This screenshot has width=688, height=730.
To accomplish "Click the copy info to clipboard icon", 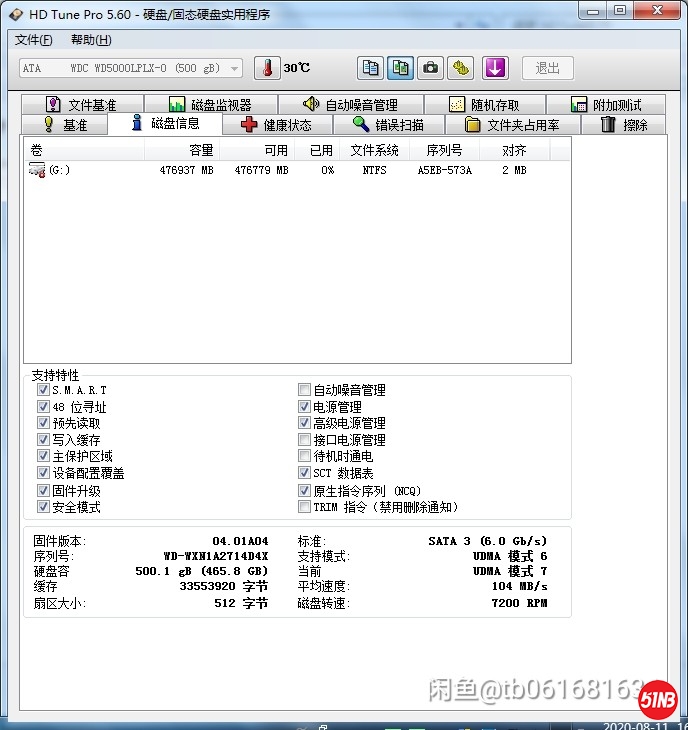I will point(371,68).
